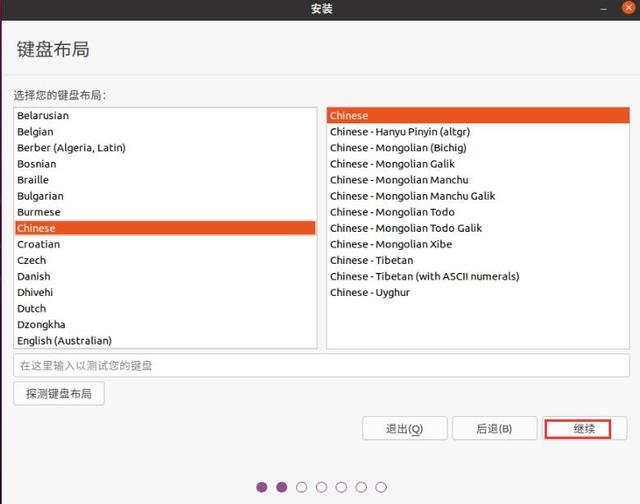Select Chinese - Hanyu Pinyin (altgr) variant
This screenshot has height=504, width=640.
click(x=478, y=132)
